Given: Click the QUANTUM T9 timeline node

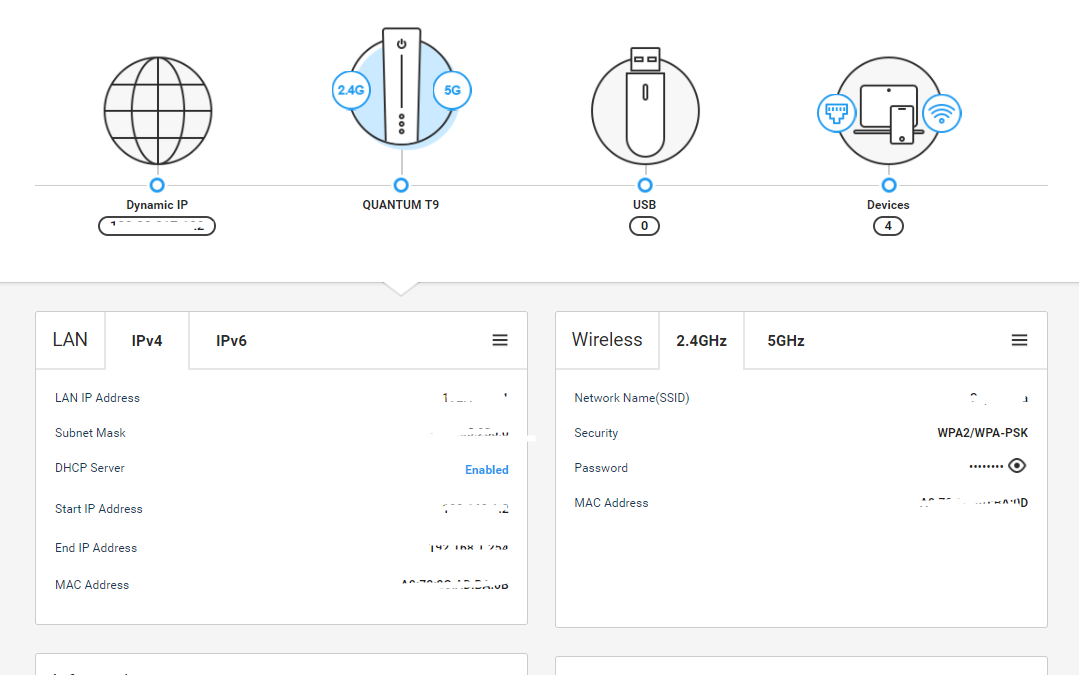Looking at the screenshot, I should 401,185.
